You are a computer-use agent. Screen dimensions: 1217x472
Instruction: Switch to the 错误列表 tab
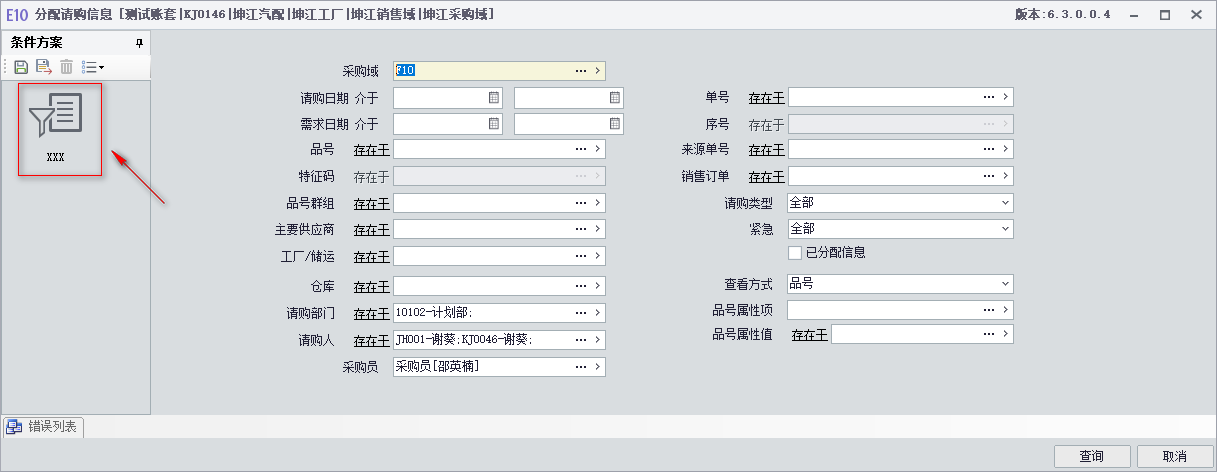[x=44, y=427]
